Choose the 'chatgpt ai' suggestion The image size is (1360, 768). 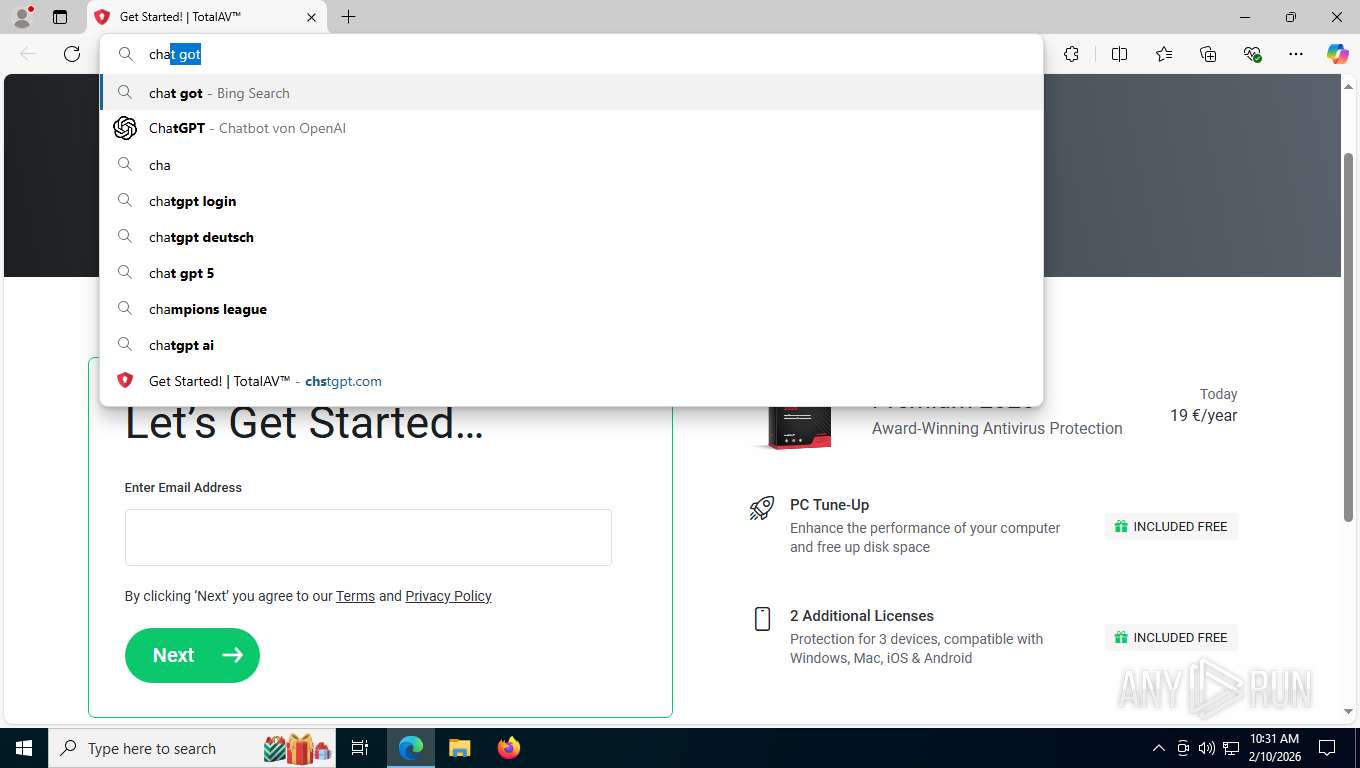click(x=572, y=345)
